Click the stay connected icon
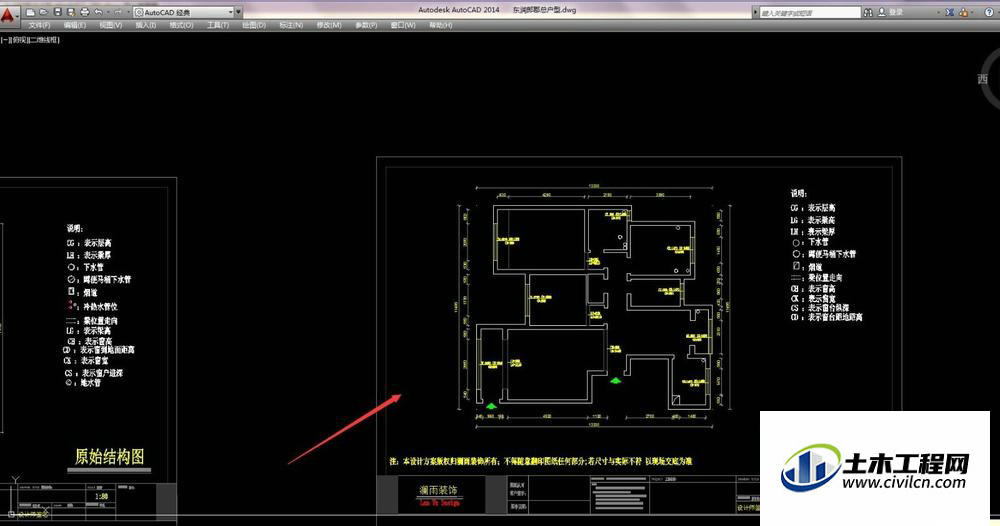The image size is (1000, 526). pyautogui.click(x=964, y=12)
